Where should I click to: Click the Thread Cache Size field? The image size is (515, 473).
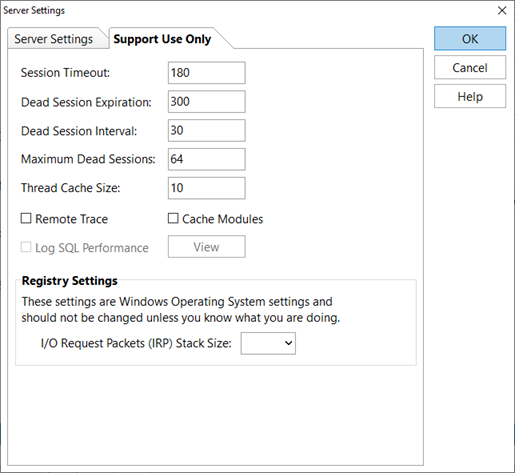click(207, 188)
